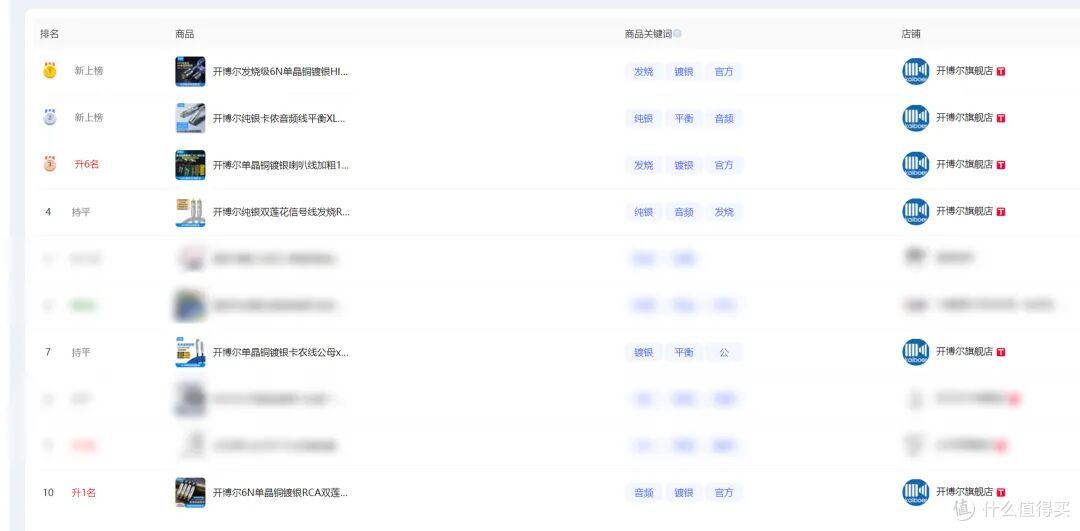Open 开博尔旗舰店 shop name in rank 10 row
Image resolution: width=1080 pixels, height=531 pixels.
coord(964,492)
